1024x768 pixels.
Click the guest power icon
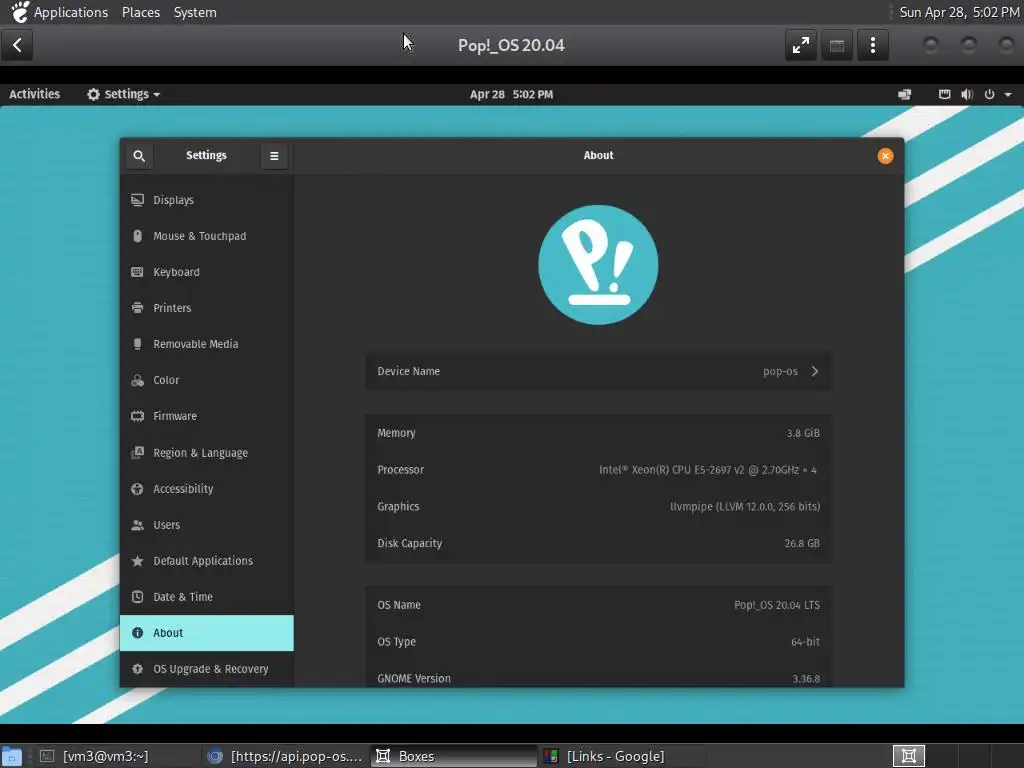click(x=989, y=95)
